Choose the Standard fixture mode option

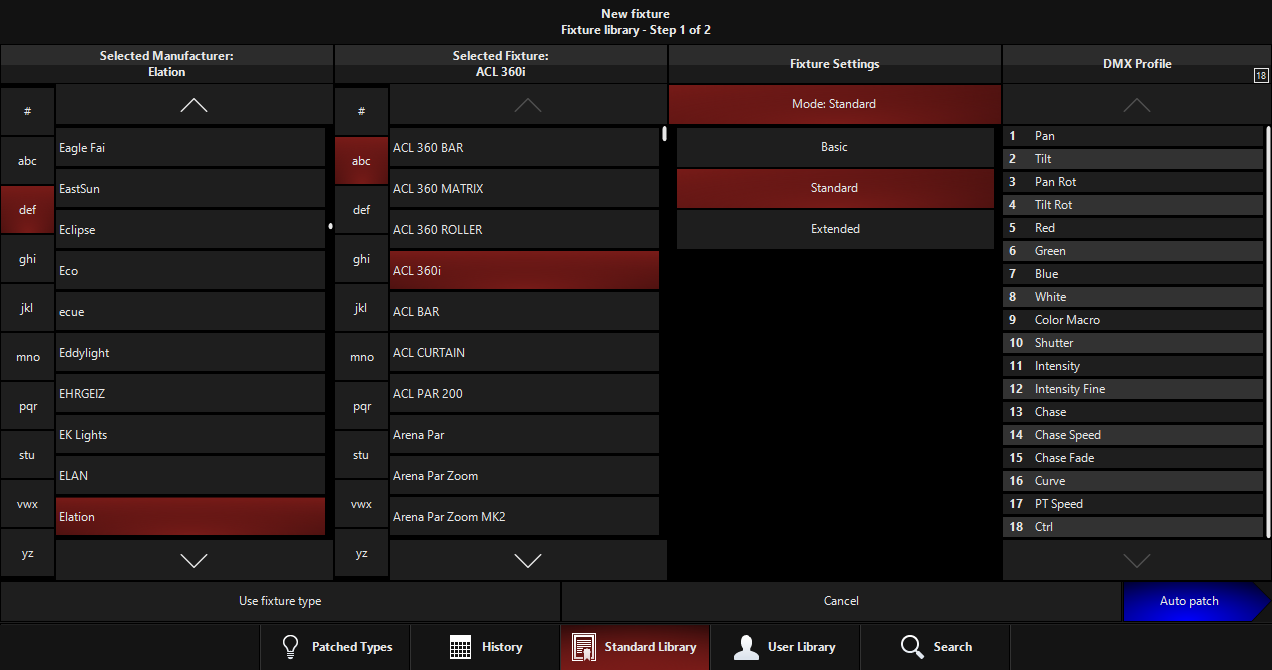tap(835, 188)
